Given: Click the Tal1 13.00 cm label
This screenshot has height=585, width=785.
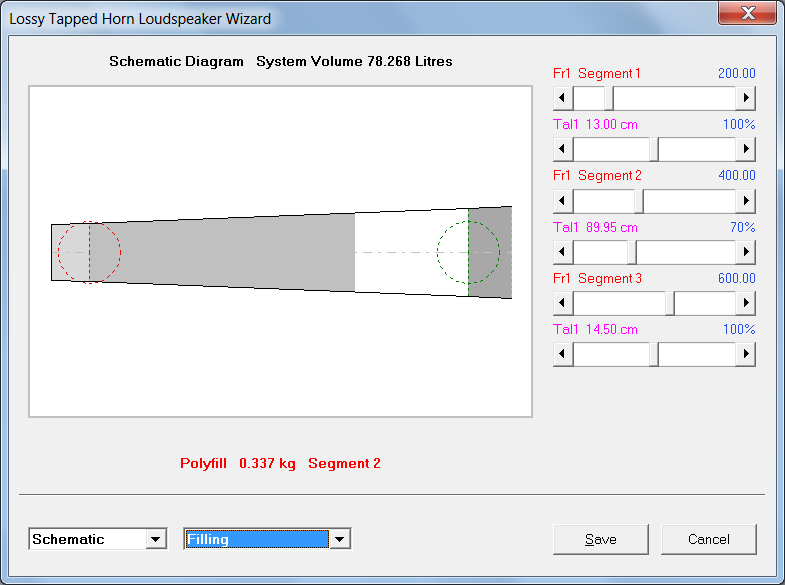Looking at the screenshot, I should coord(595,125).
